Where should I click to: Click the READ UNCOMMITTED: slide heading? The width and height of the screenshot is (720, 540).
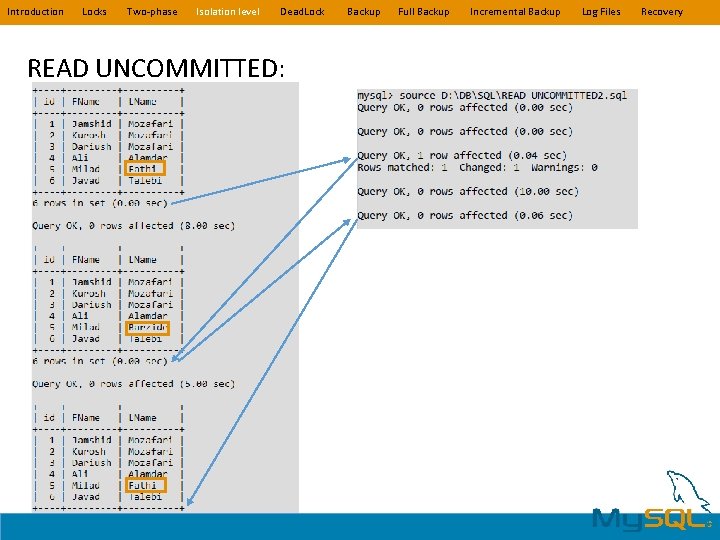(156, 68)
